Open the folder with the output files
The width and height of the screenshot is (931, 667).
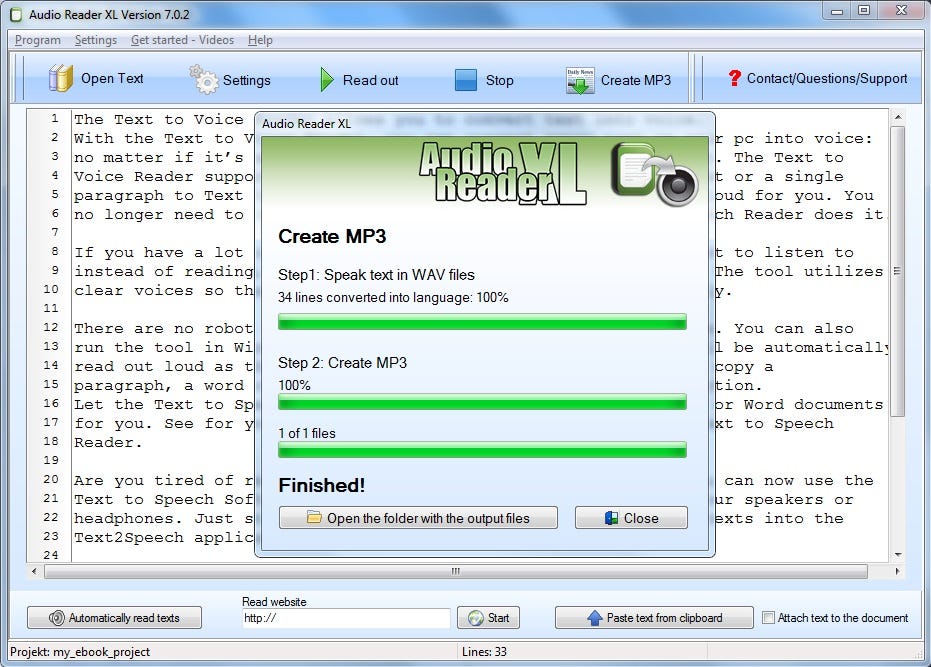click(x=418, y=517)
